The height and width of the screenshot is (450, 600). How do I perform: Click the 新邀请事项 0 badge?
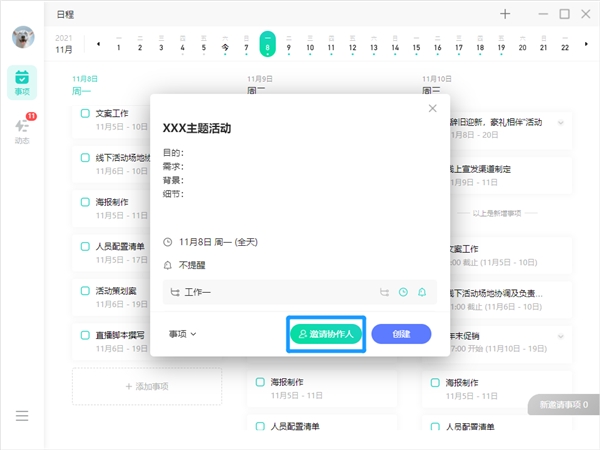564,404
